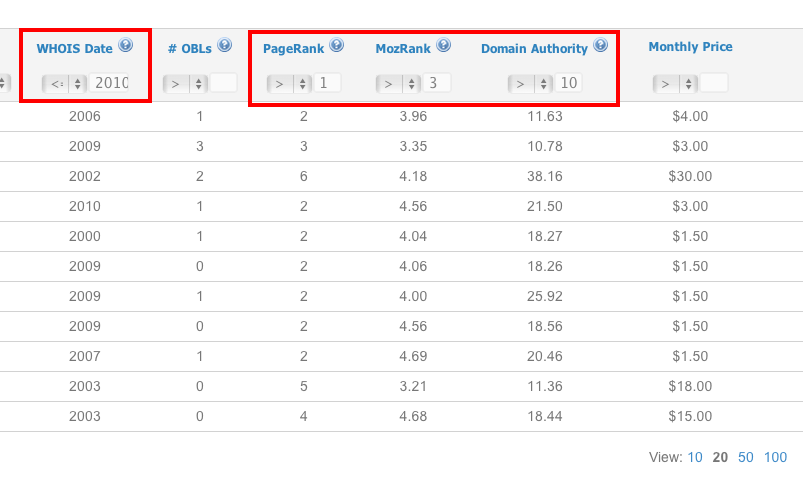Click the PageRank help icon
Image resolution: width=803 pixels, height=485 pixels.
click(x=336, y=45)
